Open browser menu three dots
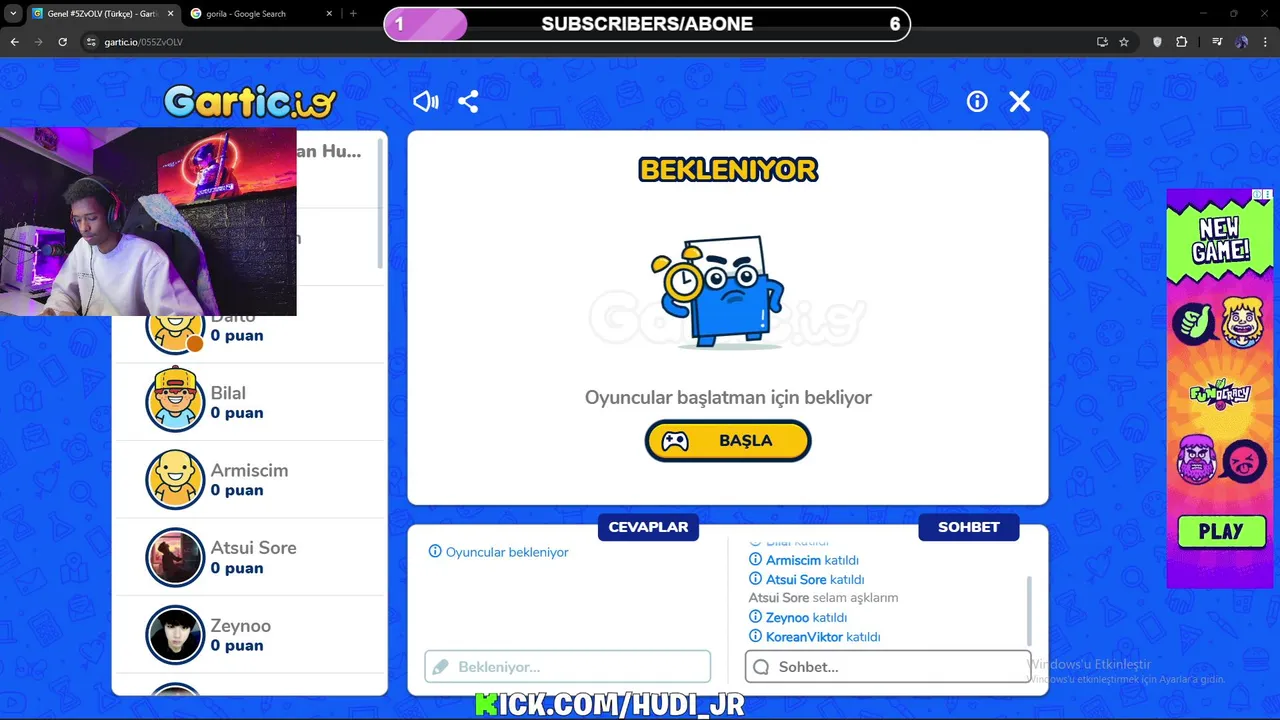This screenshot has width=1280, height=720. pos(1266,42)
